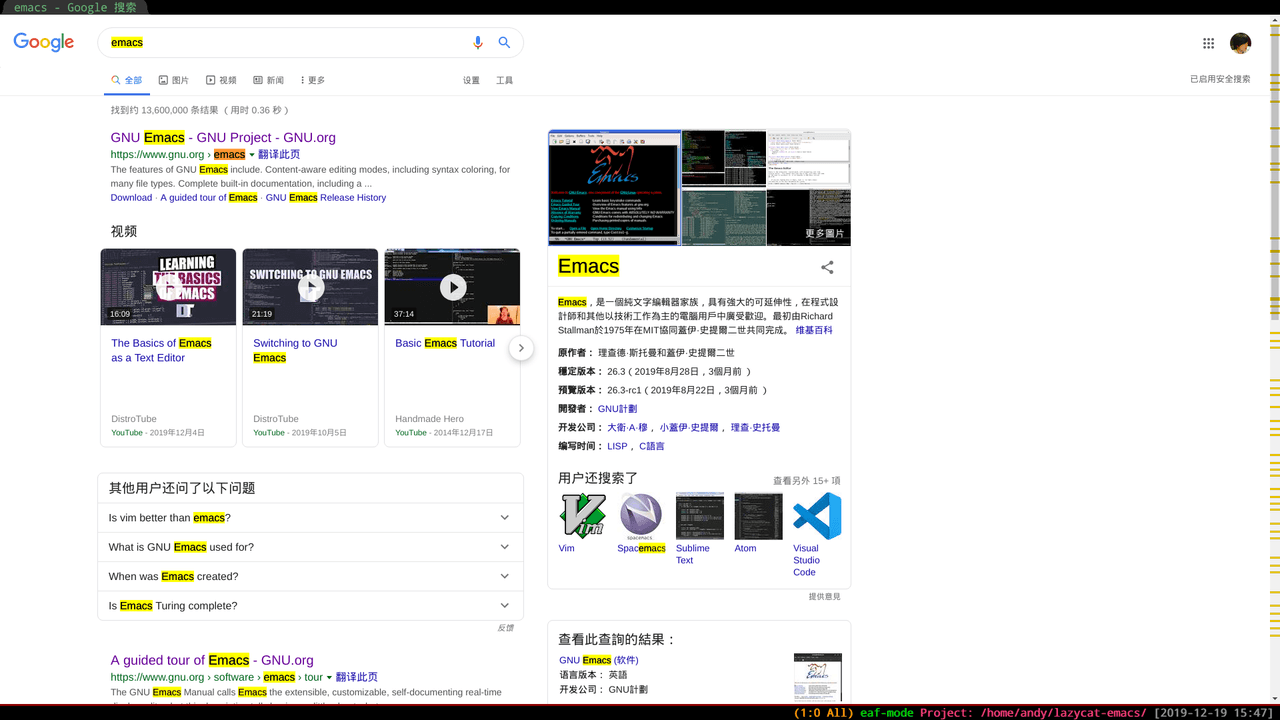Click the mode line date and time
Screen dimensions: 1280x720
(1214, 713)
